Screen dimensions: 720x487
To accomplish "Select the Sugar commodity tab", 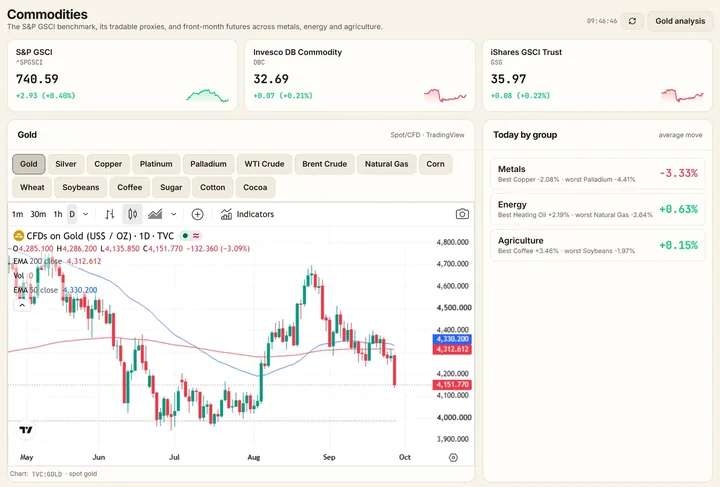I will click(x=171, y=187).
